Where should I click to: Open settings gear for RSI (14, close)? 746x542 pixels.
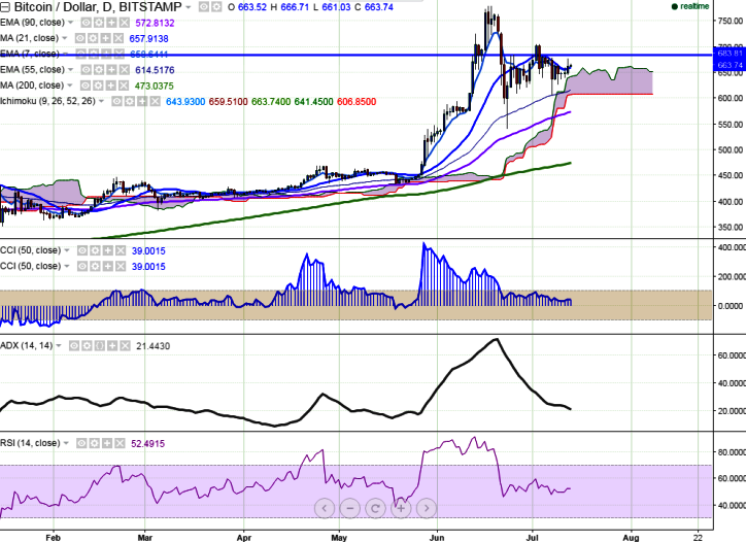pyautogui.click(x=94, y=443)
